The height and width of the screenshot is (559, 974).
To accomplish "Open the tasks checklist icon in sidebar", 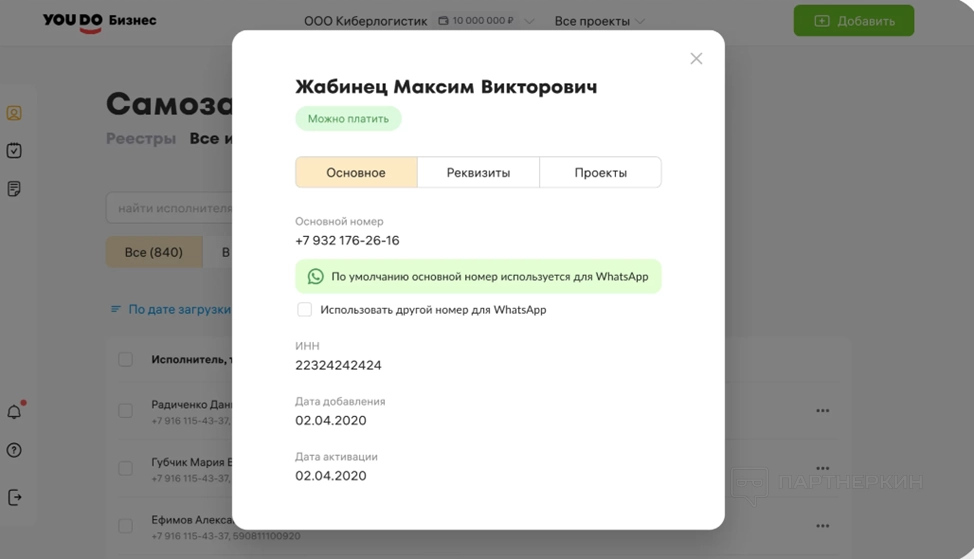I will pos(14,151).
